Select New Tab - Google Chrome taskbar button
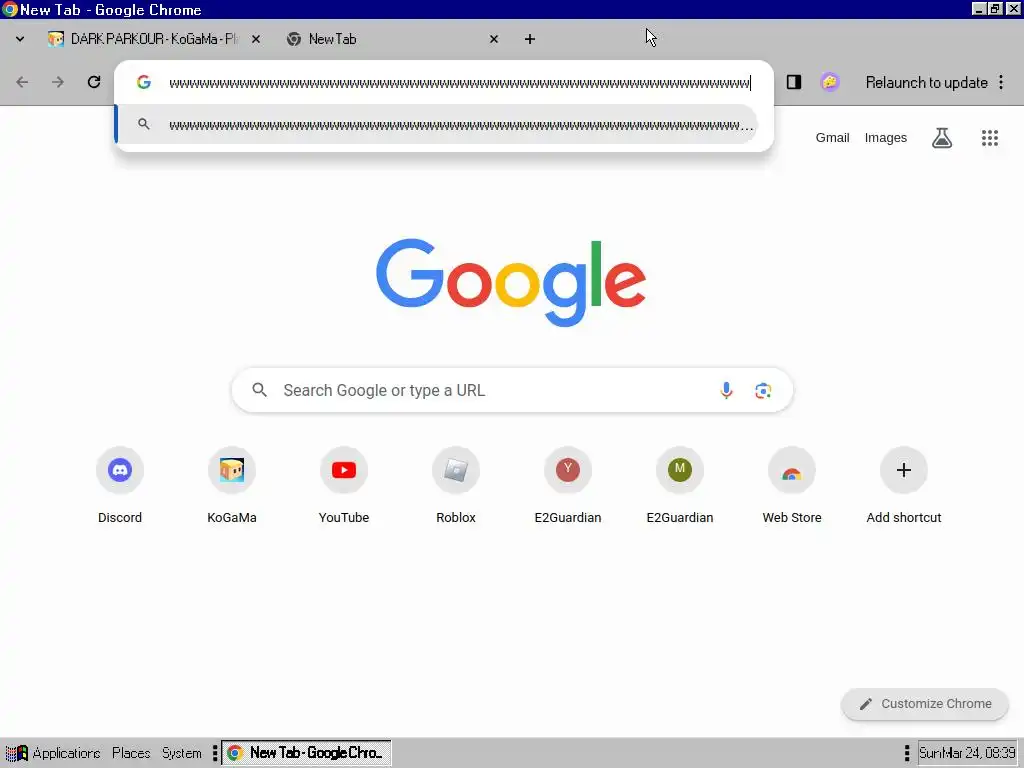Screen dimensions: 1024x768 coord(306,753)
